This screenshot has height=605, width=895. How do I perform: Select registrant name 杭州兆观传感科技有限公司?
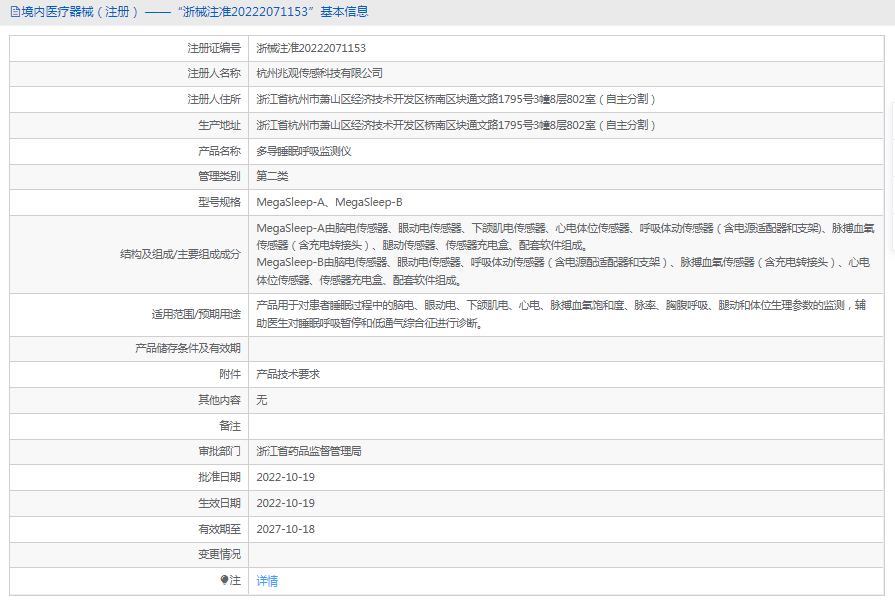coord(320,74)
